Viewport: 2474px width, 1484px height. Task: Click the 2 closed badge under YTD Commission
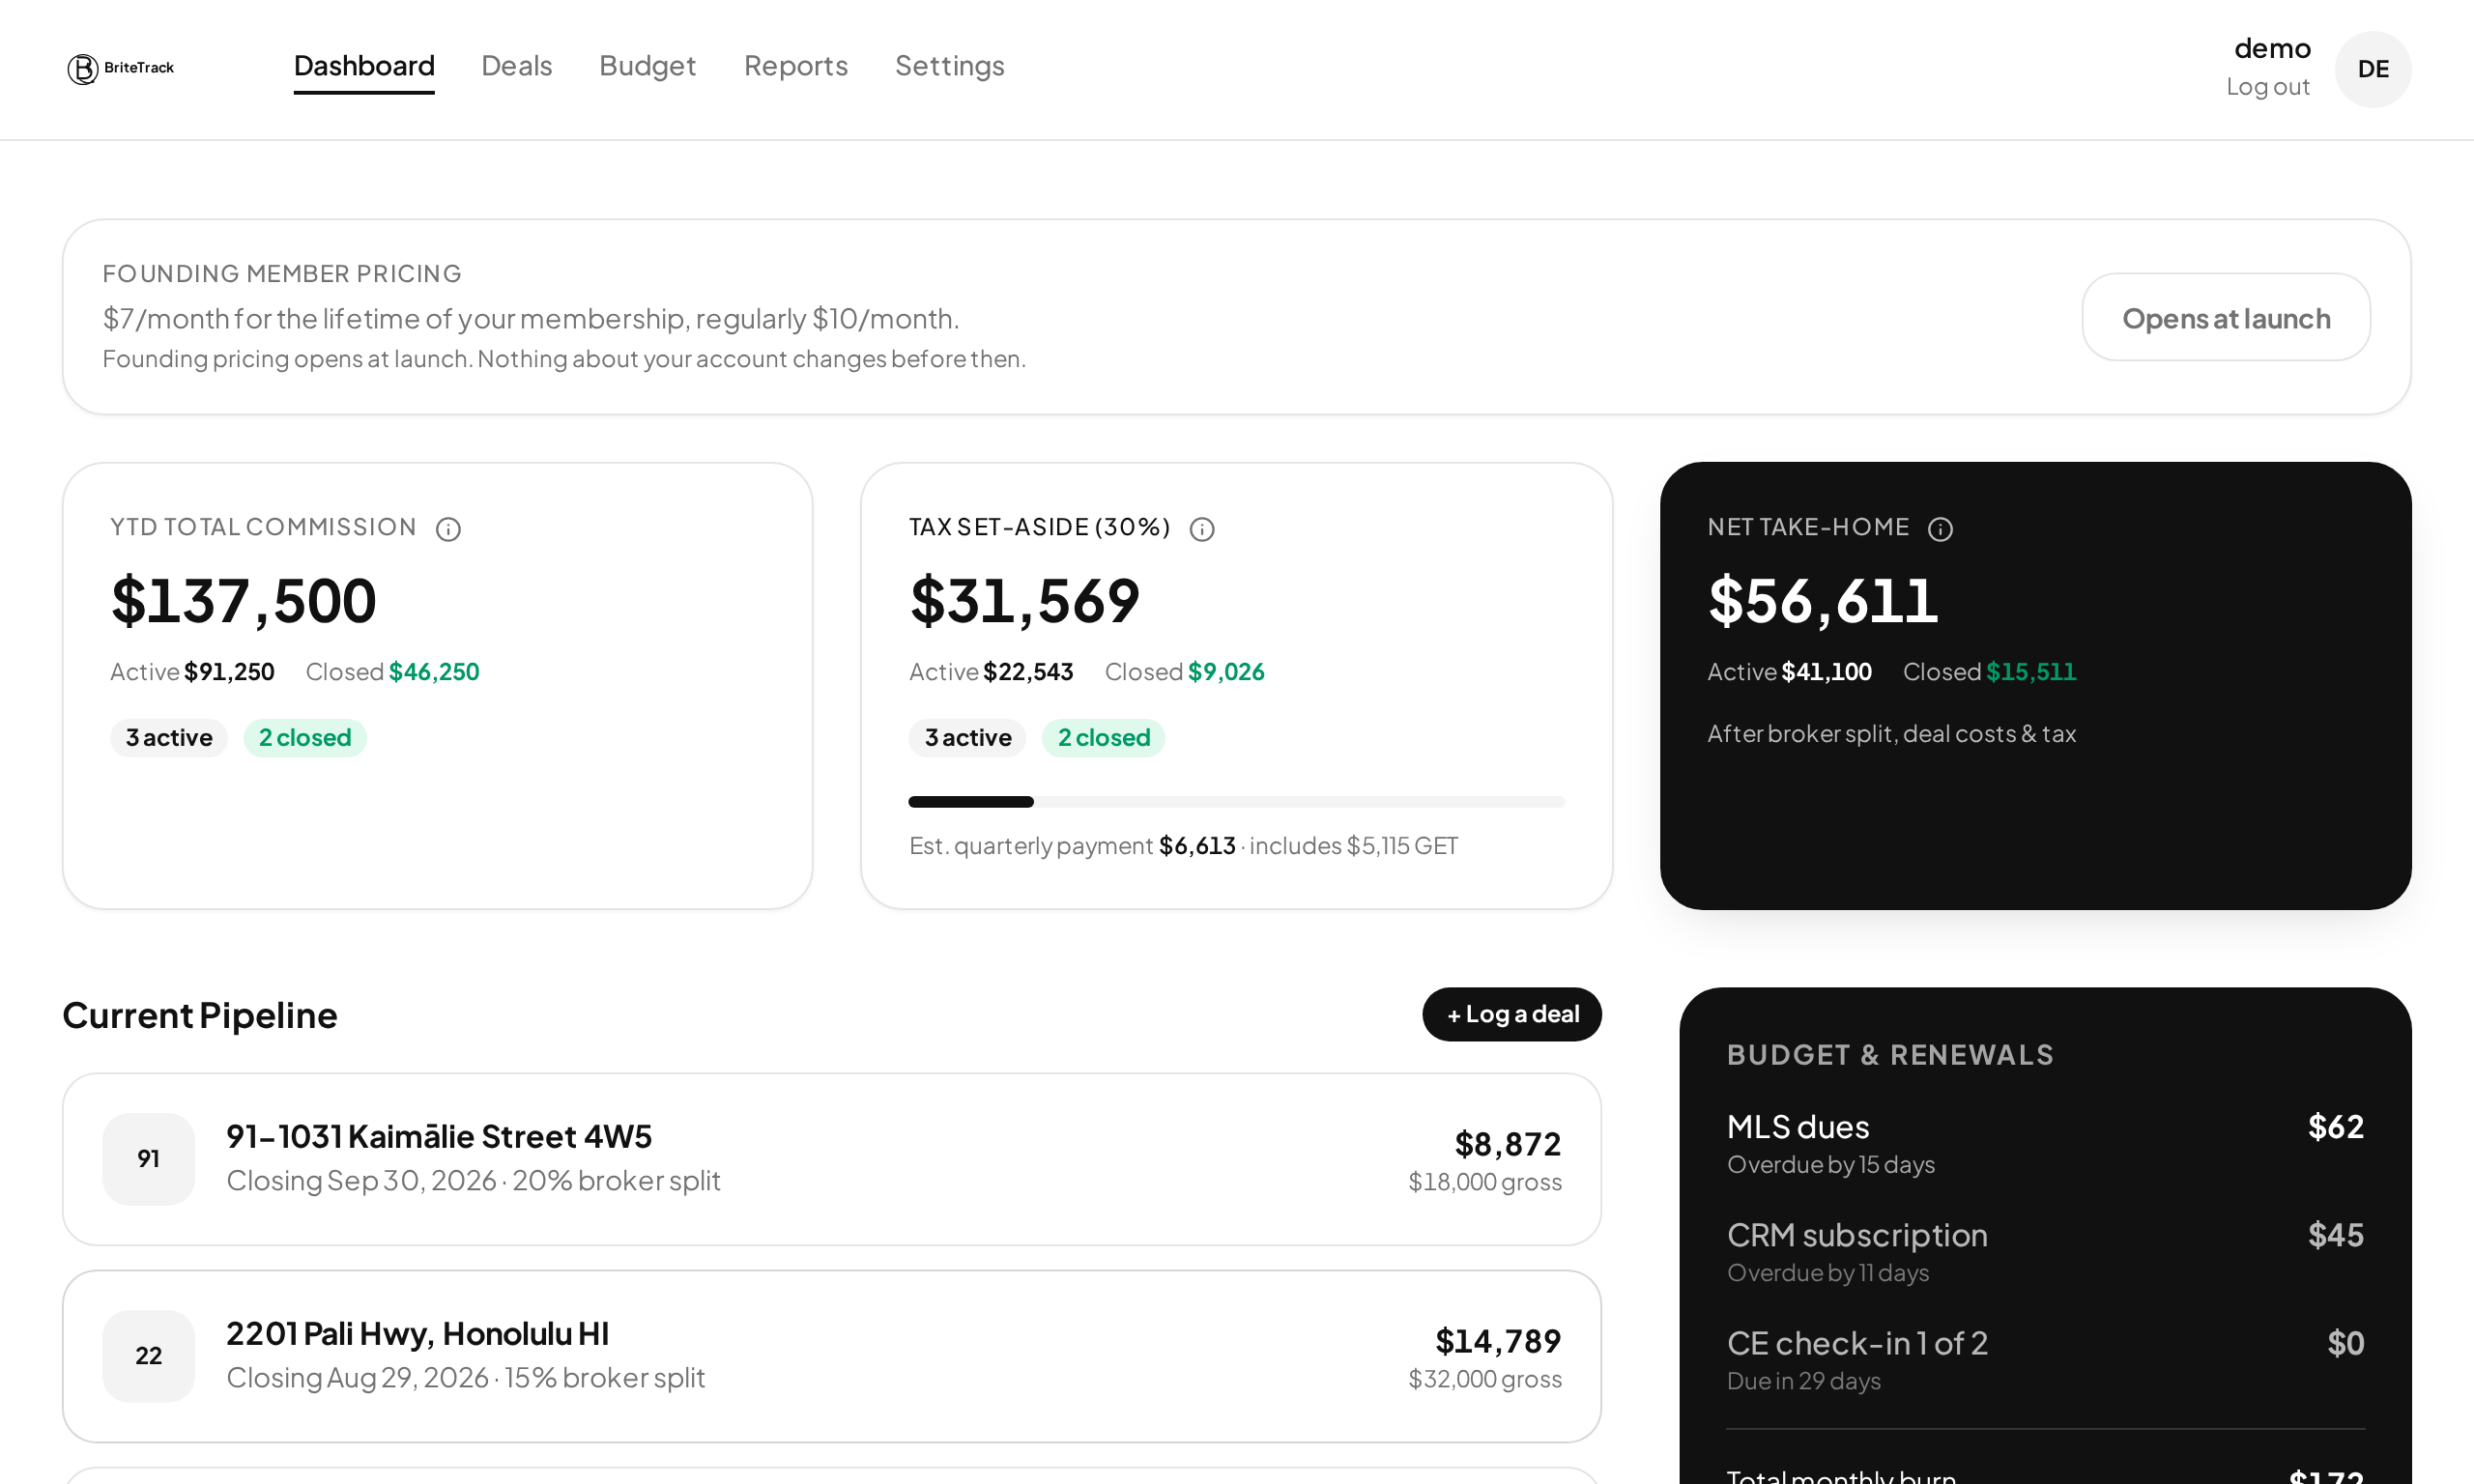pos(305,738)
